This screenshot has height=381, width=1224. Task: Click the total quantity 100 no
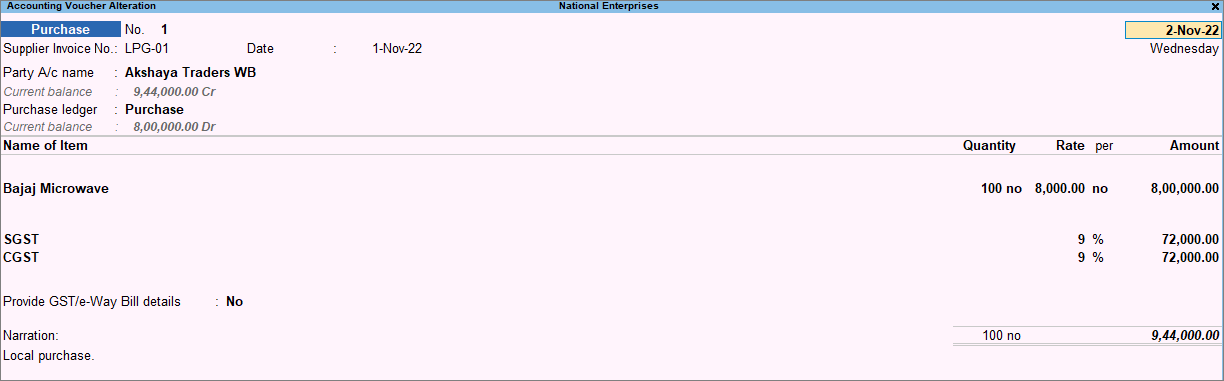coord(1002,336)
